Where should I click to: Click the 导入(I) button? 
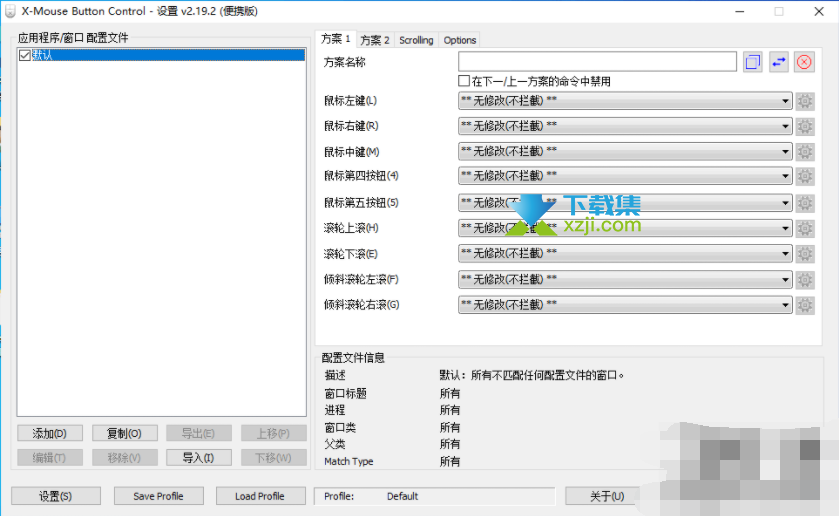click(x=199, y=458)
